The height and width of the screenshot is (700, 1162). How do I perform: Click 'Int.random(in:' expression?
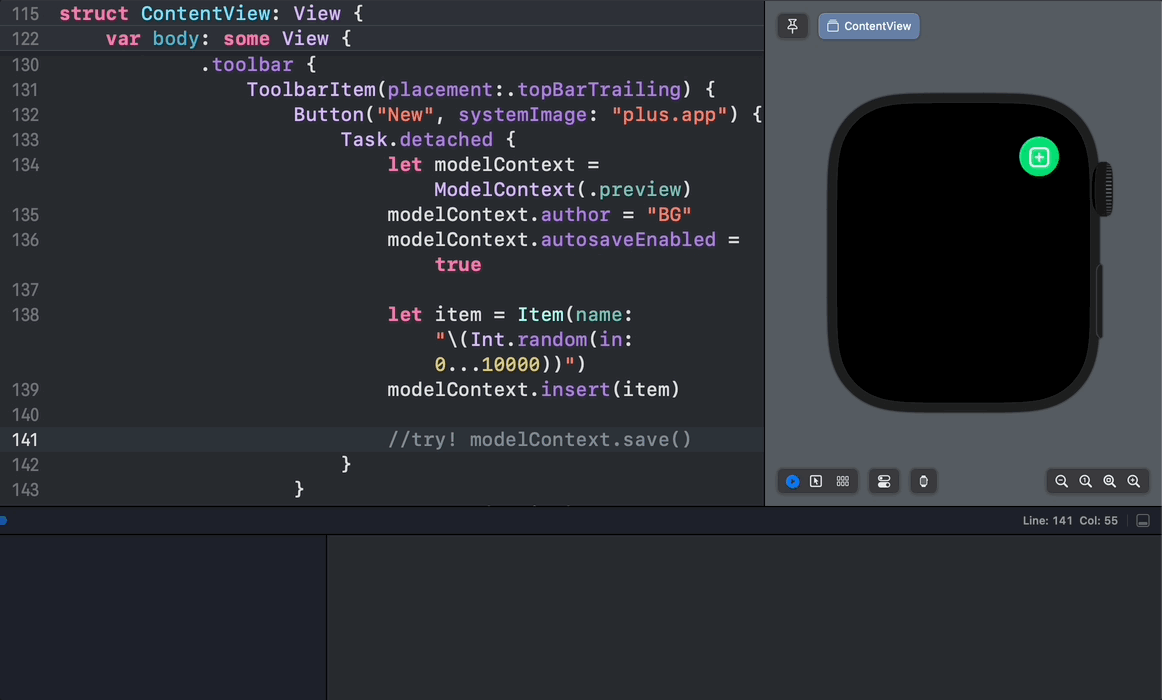click(551, 339)
